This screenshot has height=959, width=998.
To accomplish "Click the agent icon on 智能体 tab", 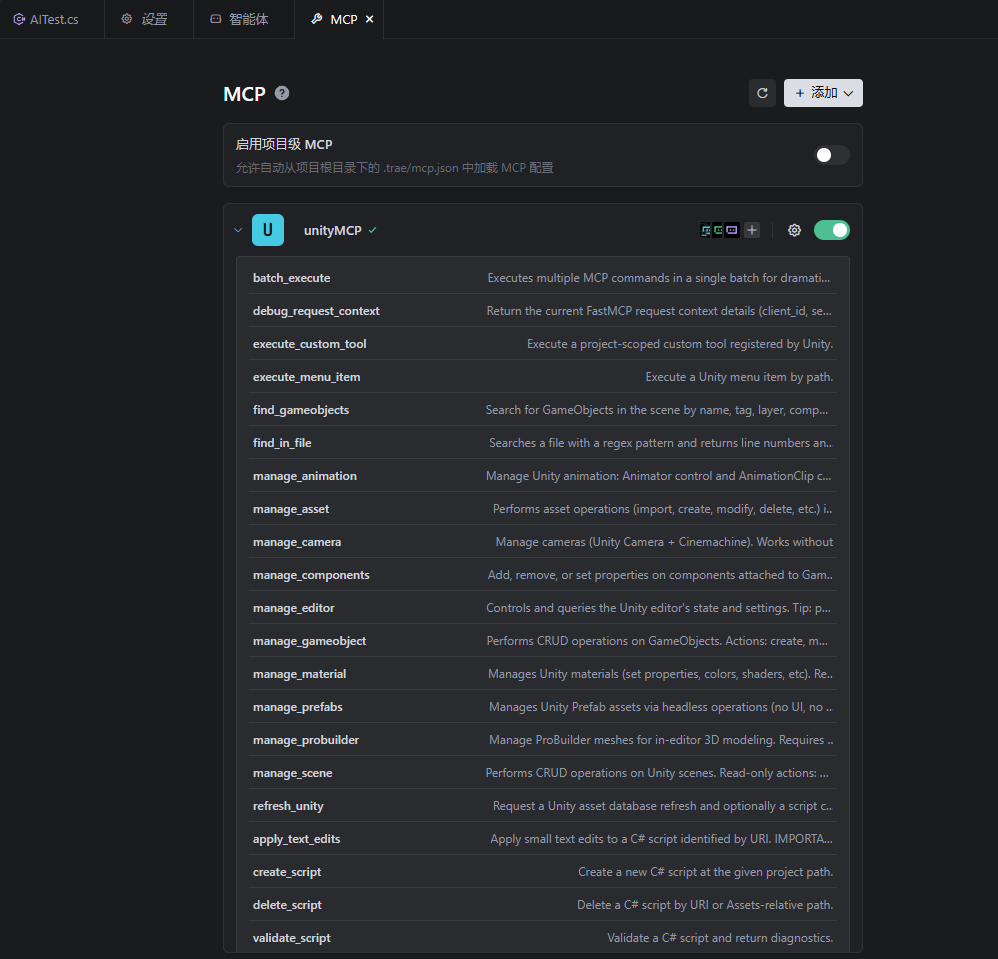I will 216,19.
